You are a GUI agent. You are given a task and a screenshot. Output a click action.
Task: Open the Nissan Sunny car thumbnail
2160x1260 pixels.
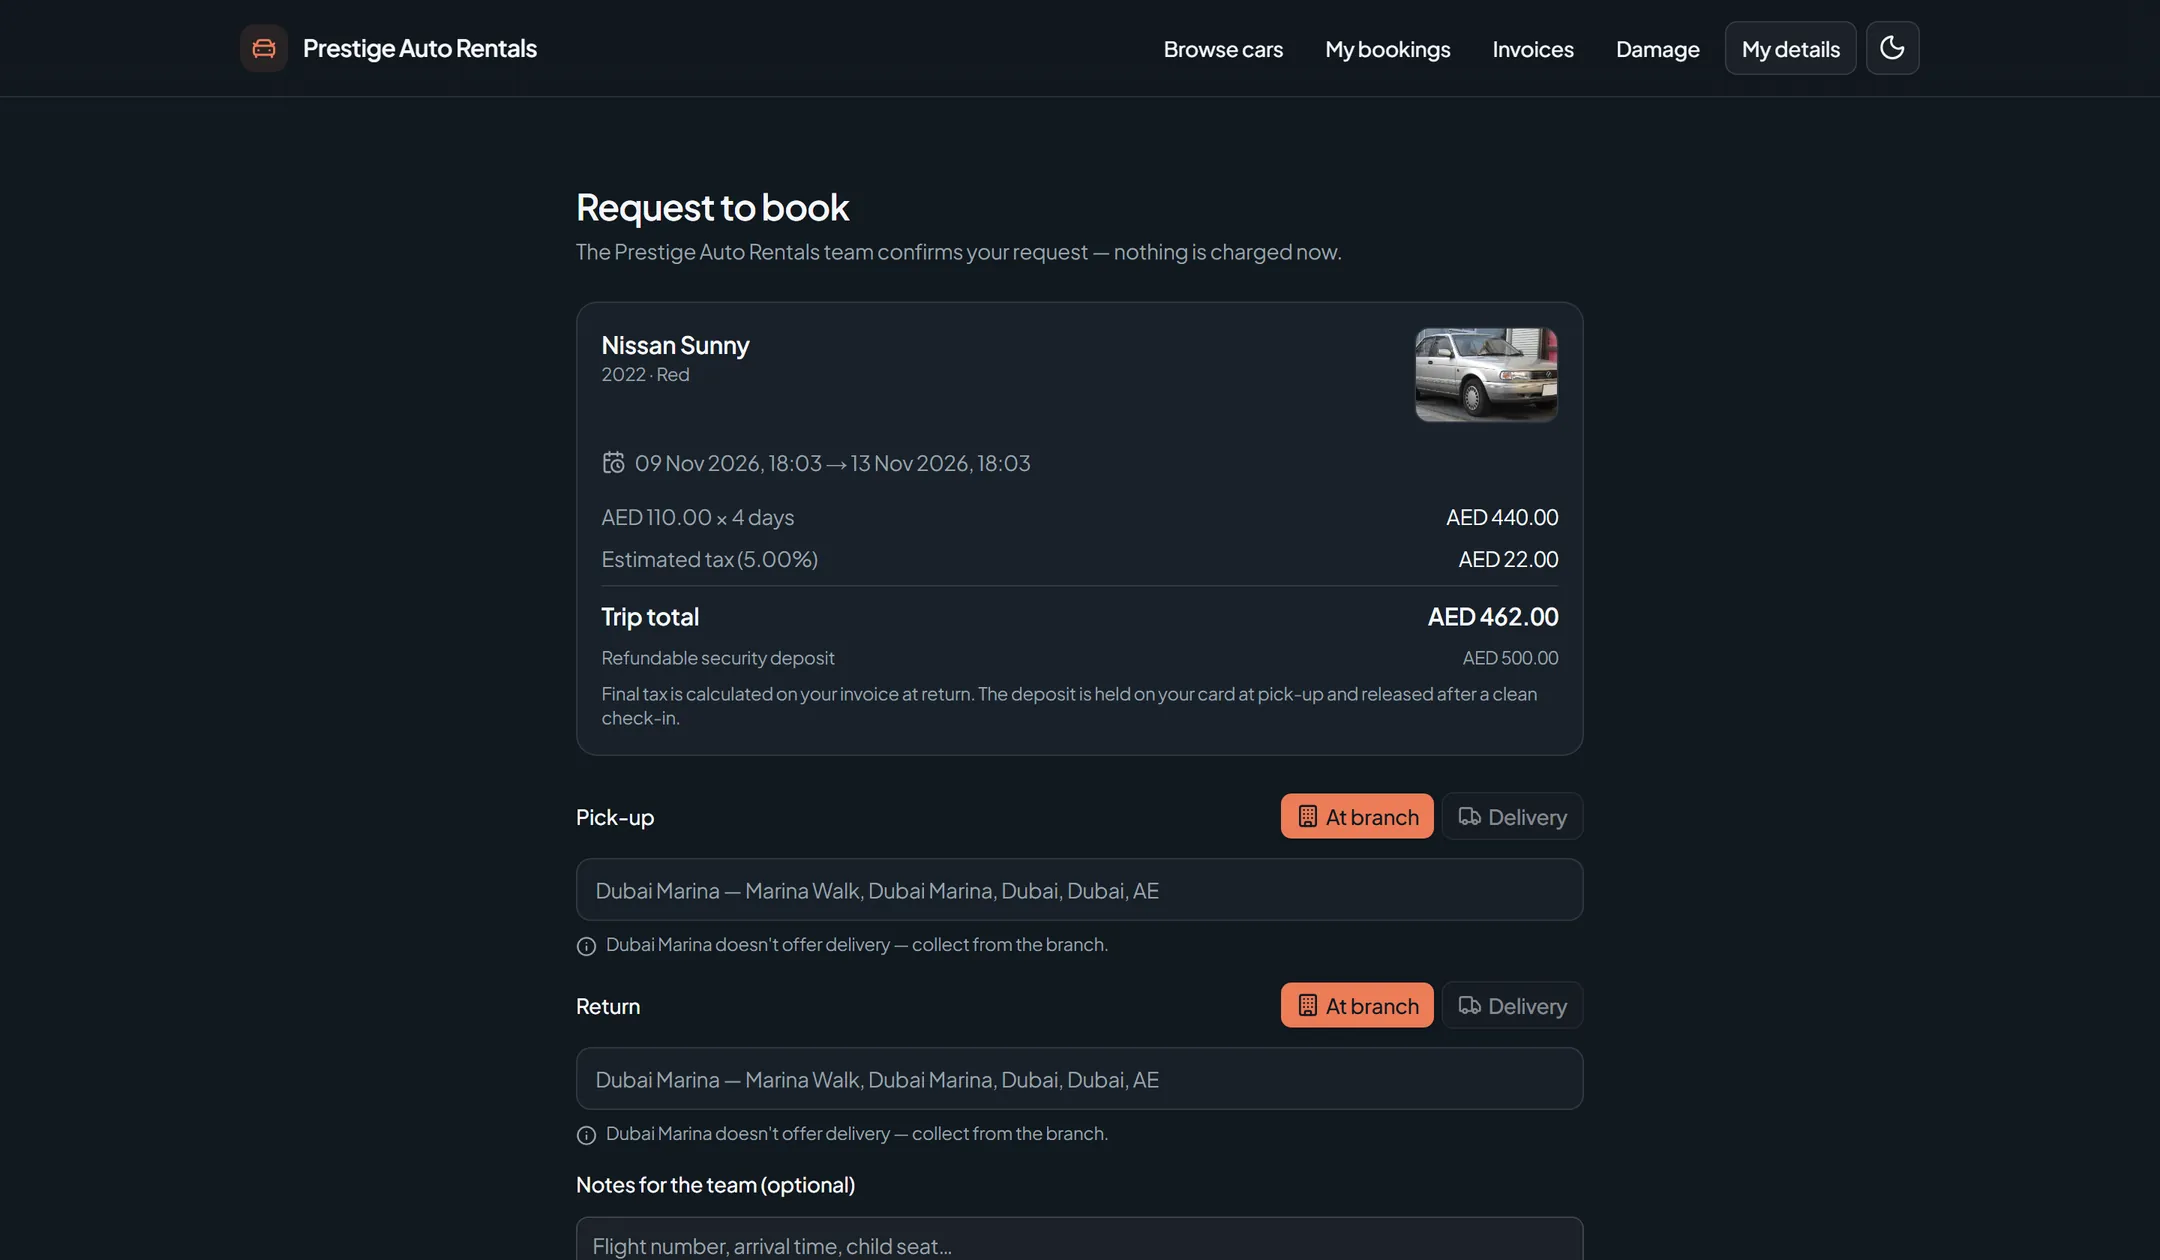1486,374
